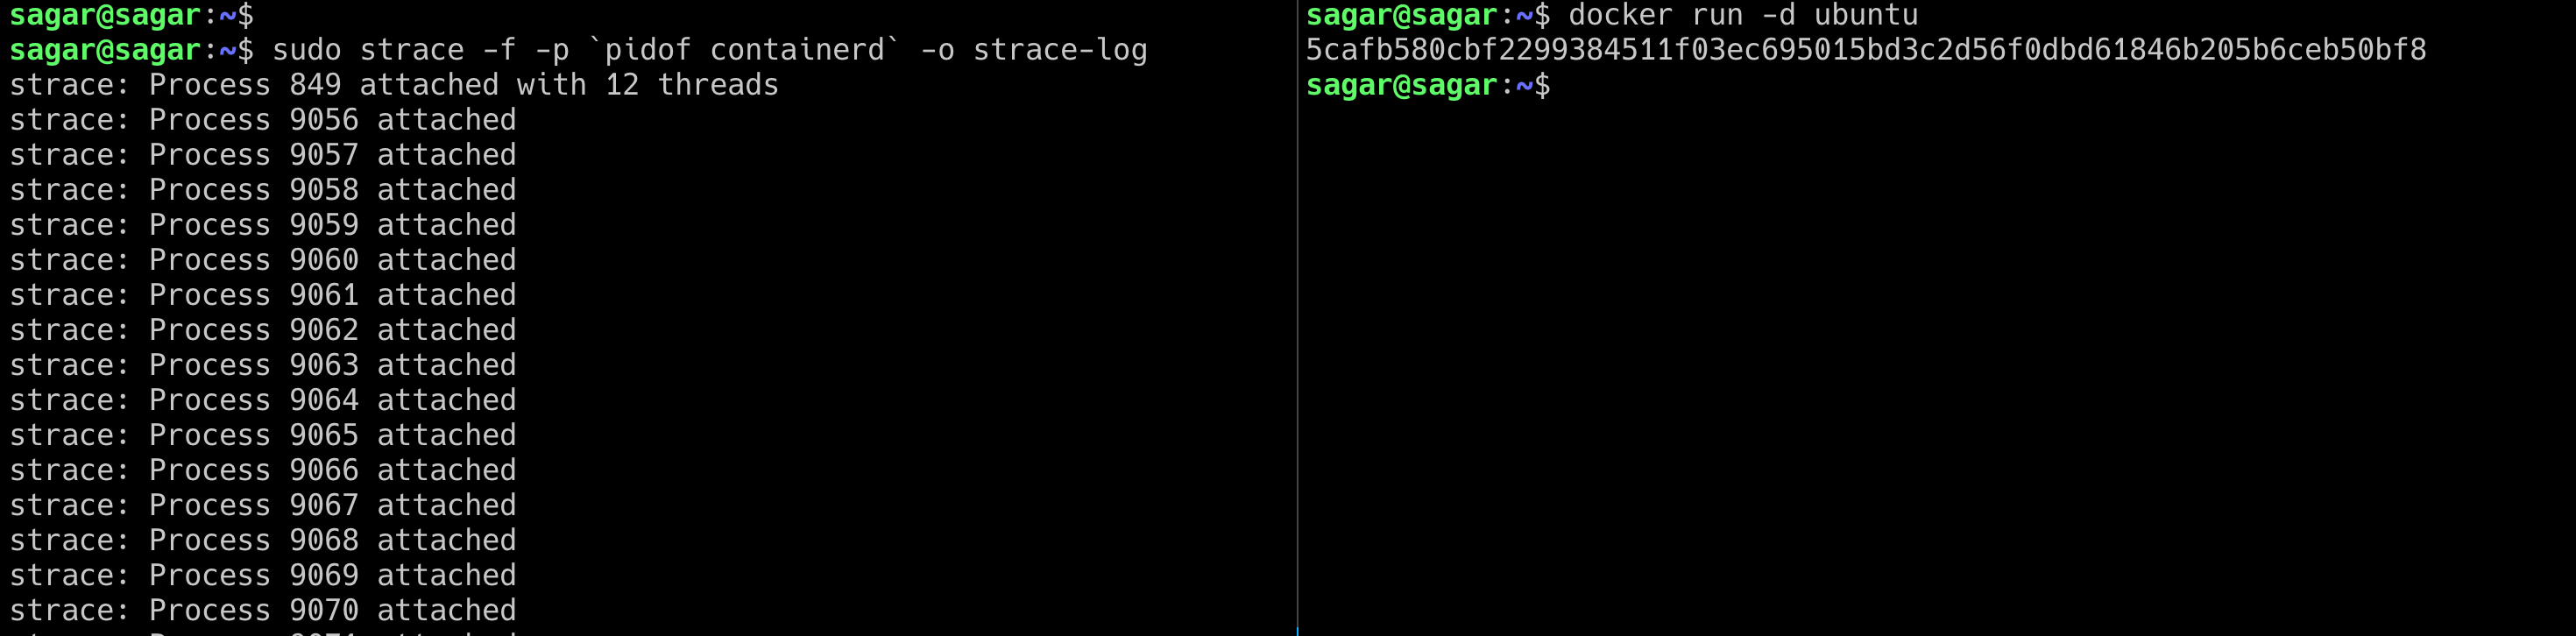Click the 'Process 9070 attached' line
This screenshot has width=2576, height=636.
(x=263, y=610)
